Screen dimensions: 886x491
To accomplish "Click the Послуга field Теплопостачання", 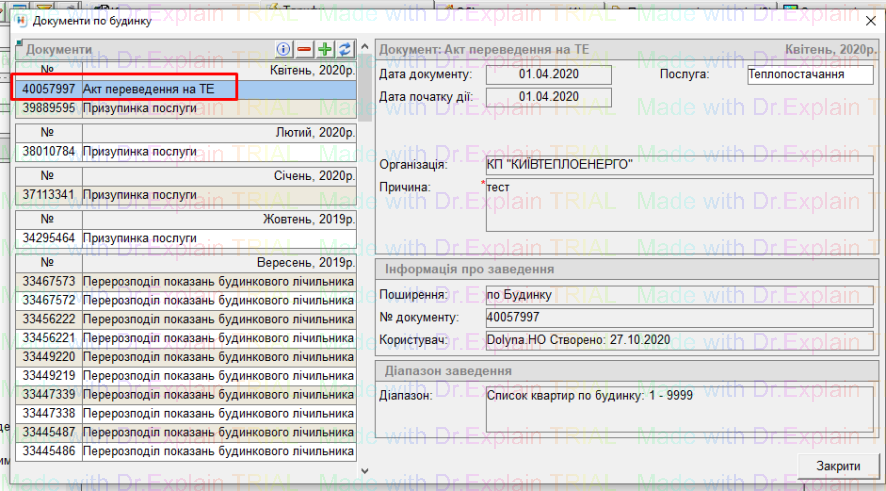I will coord(809,75).
